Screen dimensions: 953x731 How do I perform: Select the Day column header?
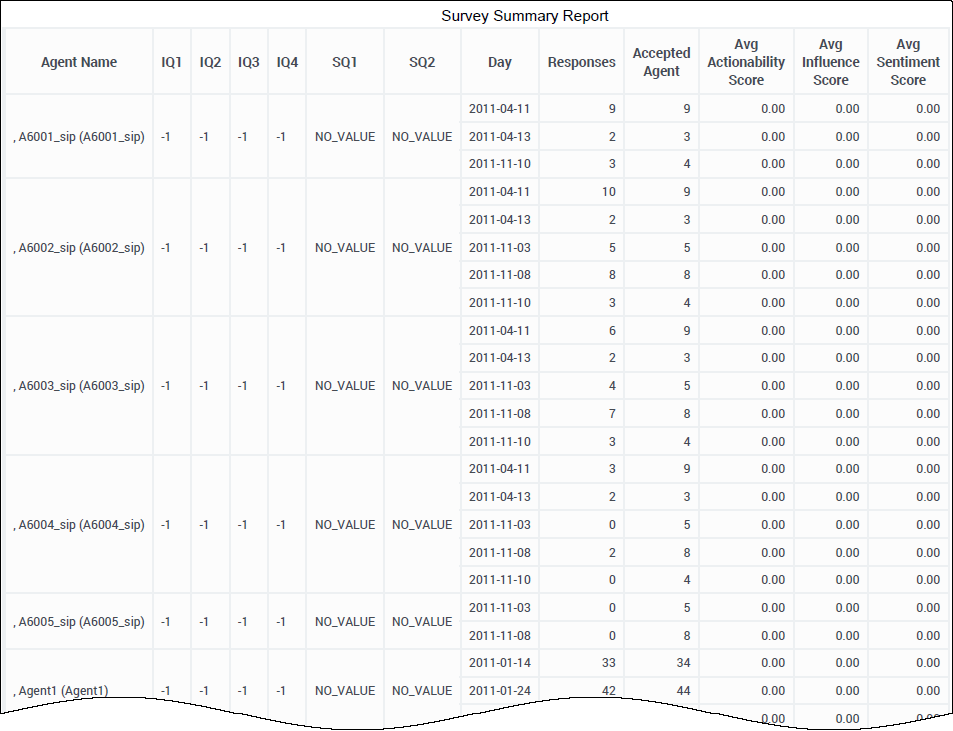click(500, 62)
